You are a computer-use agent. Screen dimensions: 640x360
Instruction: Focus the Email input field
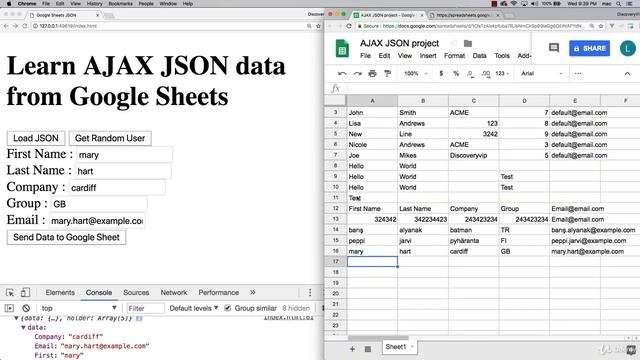click(x=97, y=221)
